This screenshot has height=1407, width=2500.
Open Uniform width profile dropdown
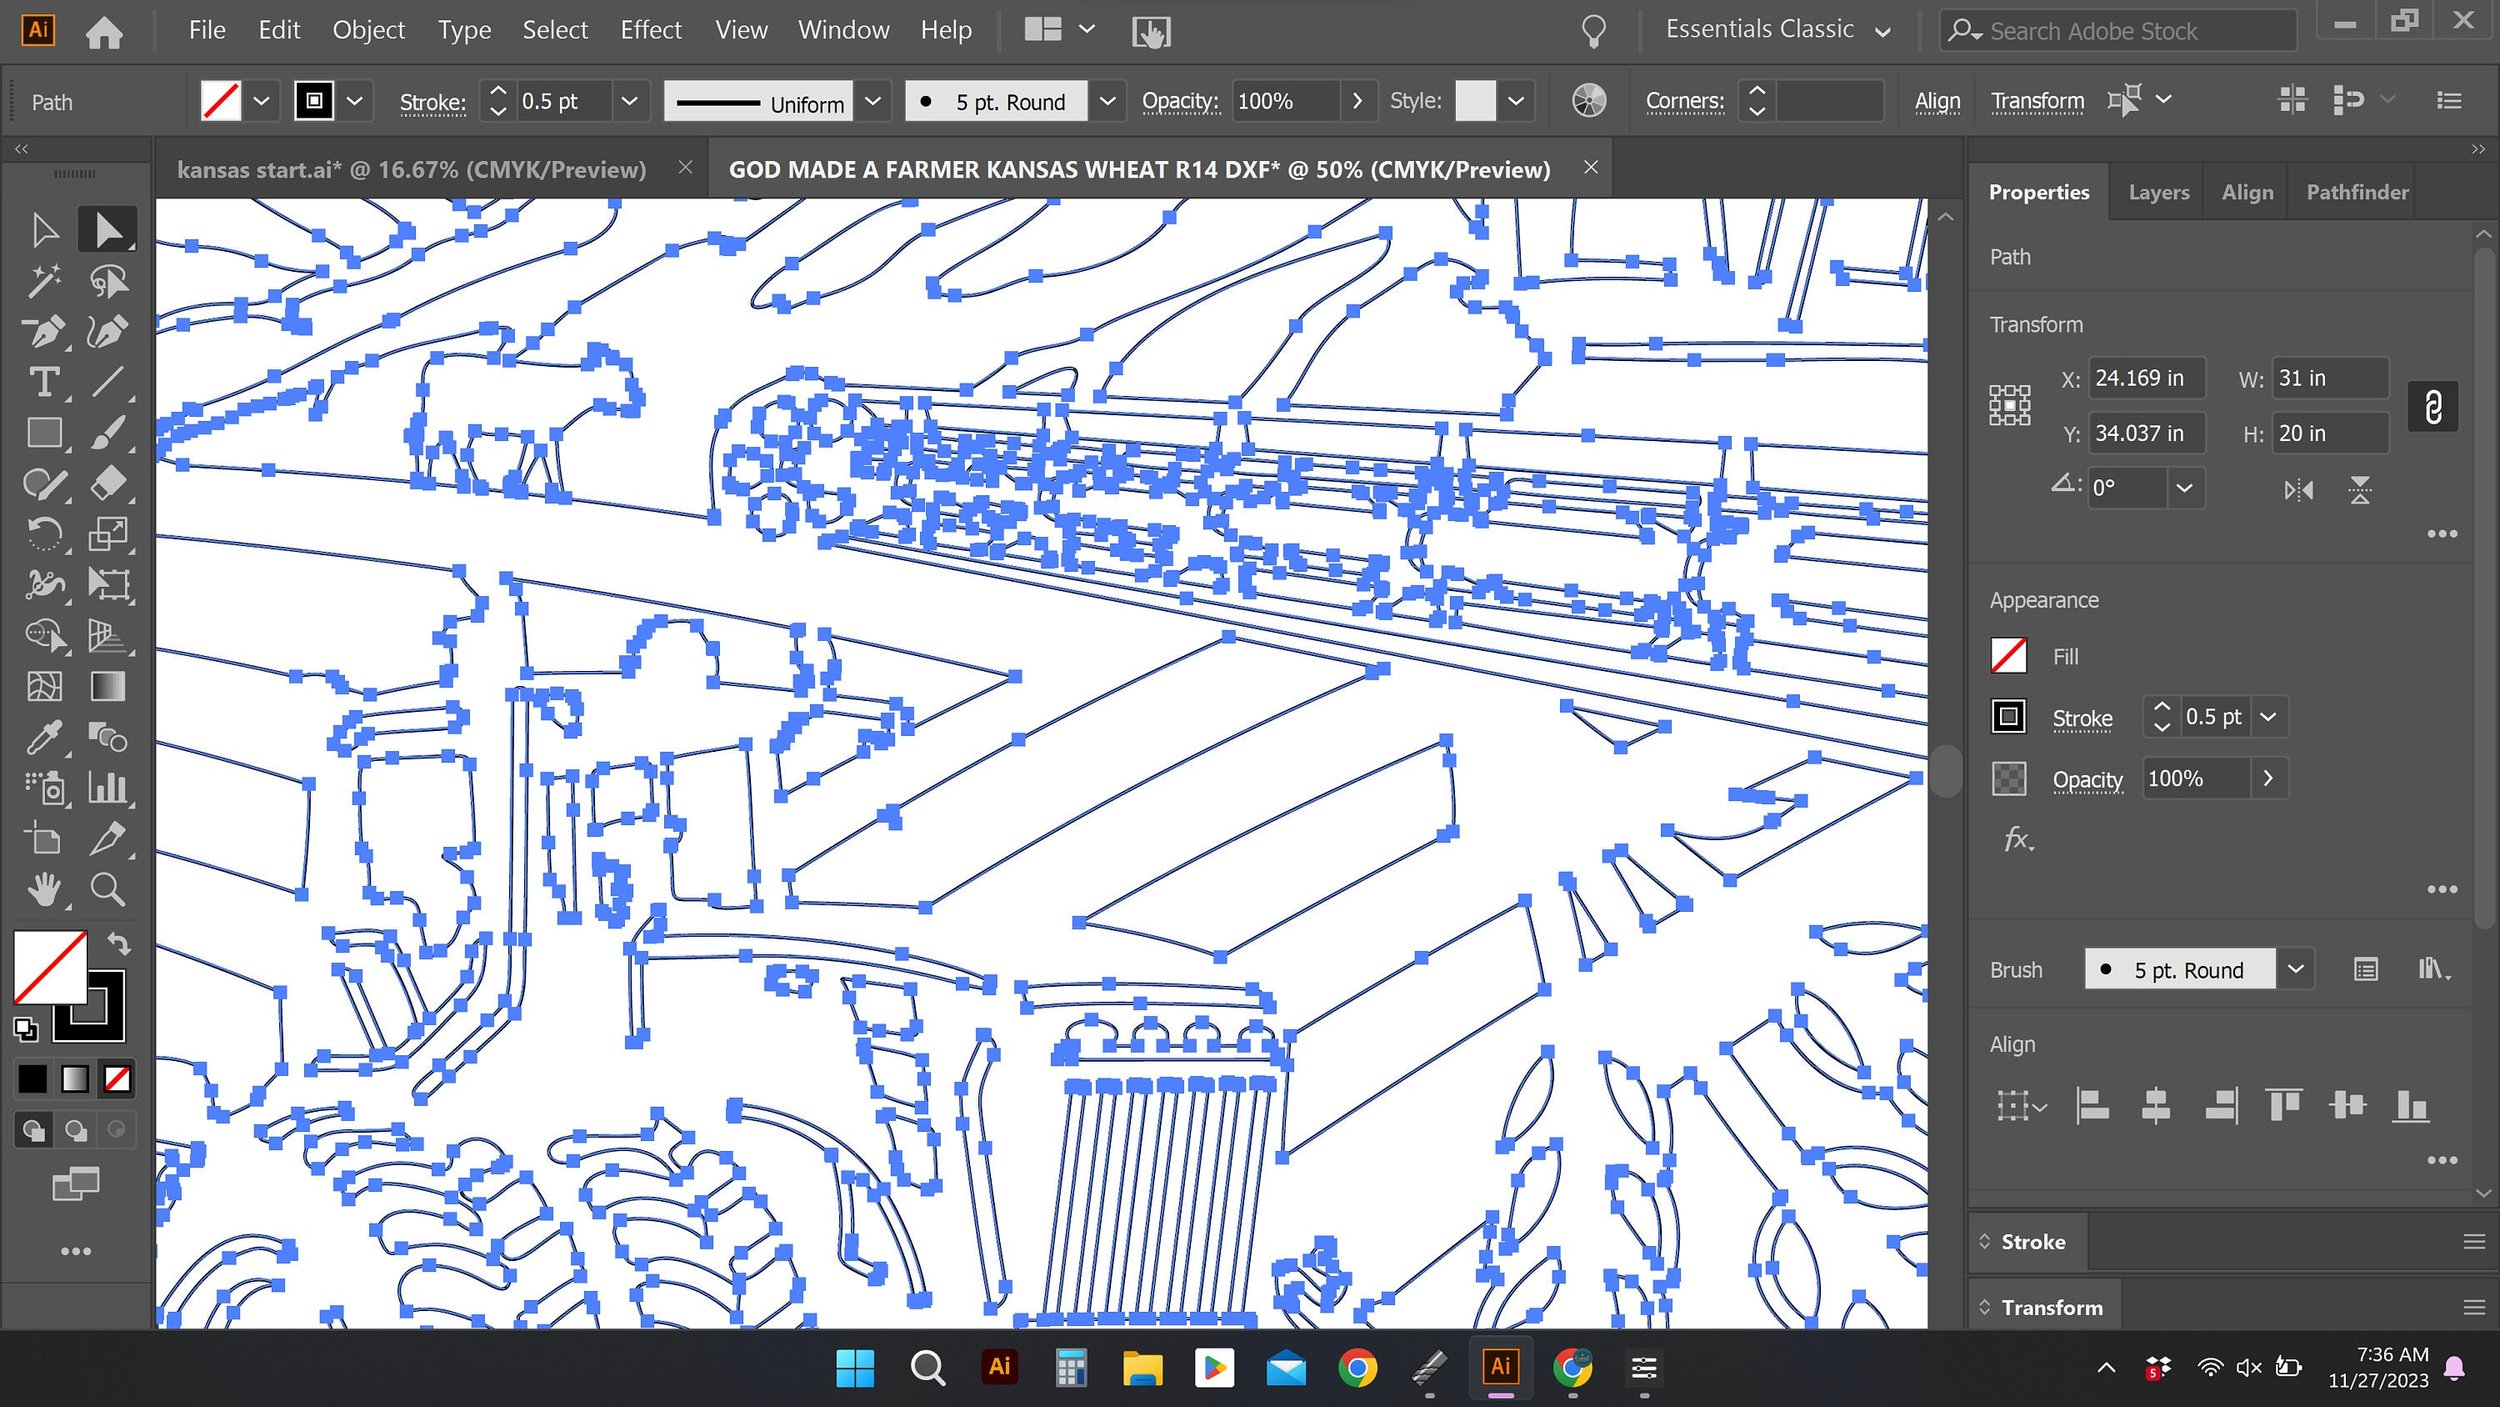click(872, 101)
